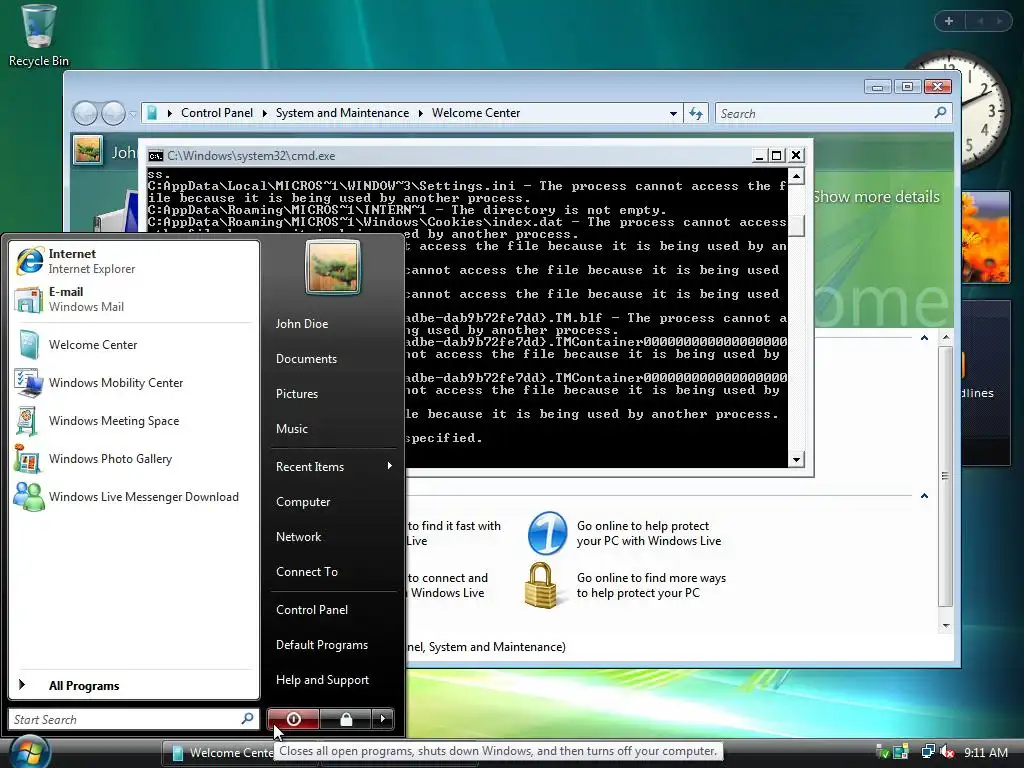Viewport: 1024px width, 768px height.
Task: Click the cmd.exe title bar icon
Action: click(x=155, y=155)
